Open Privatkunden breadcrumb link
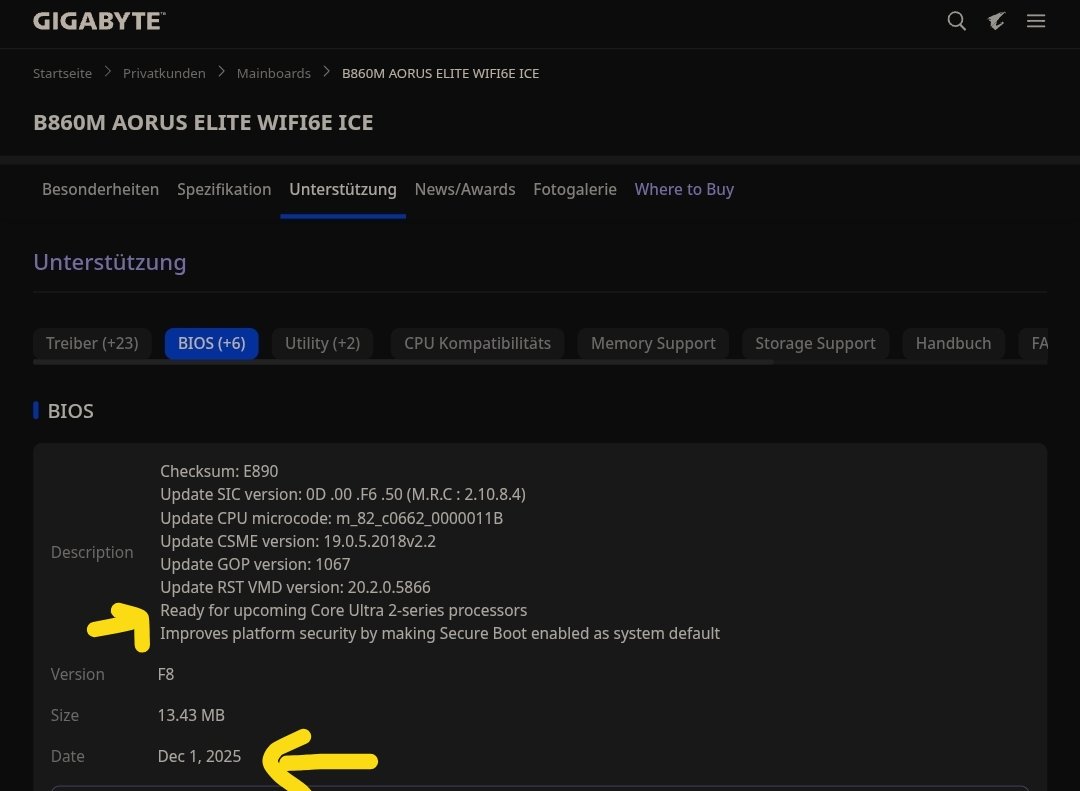The width and height of the screenshot is (1080, 791). 164,73
